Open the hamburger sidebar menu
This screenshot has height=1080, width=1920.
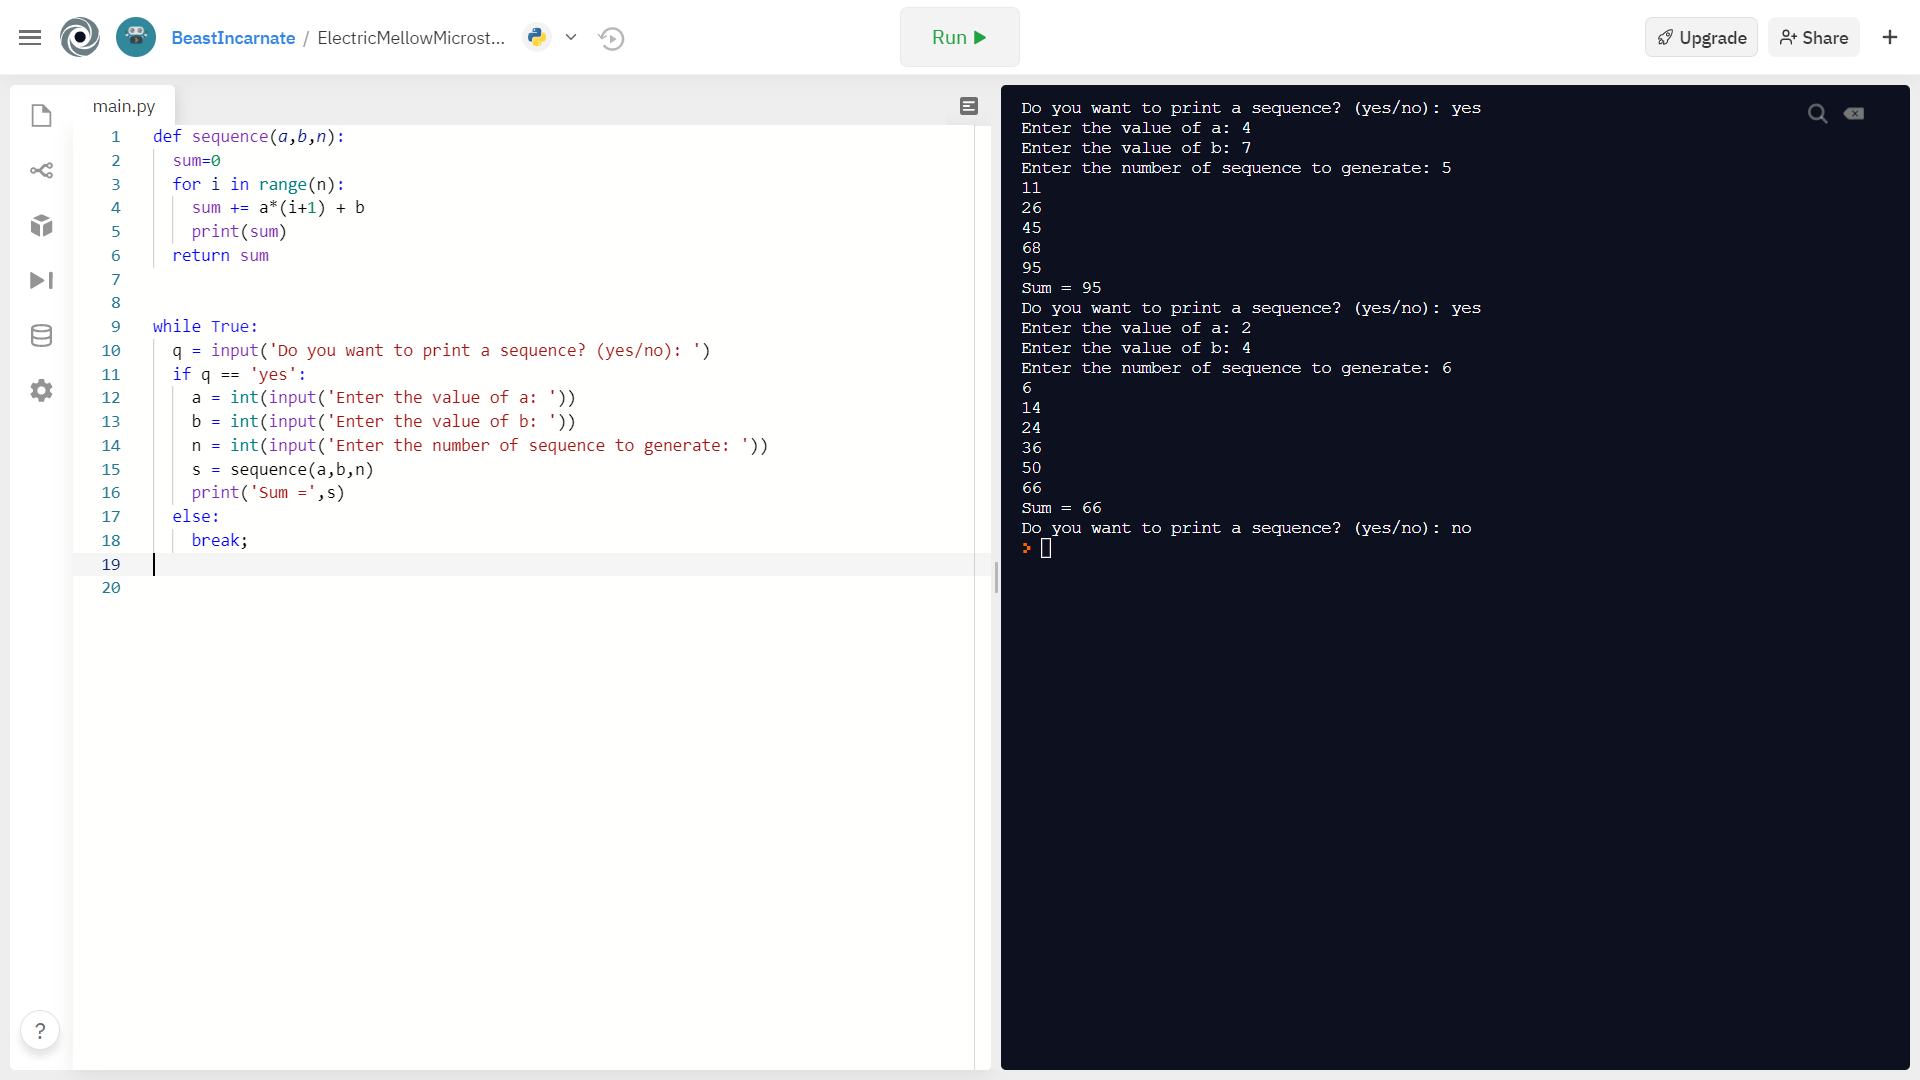[x=30, y=38]
